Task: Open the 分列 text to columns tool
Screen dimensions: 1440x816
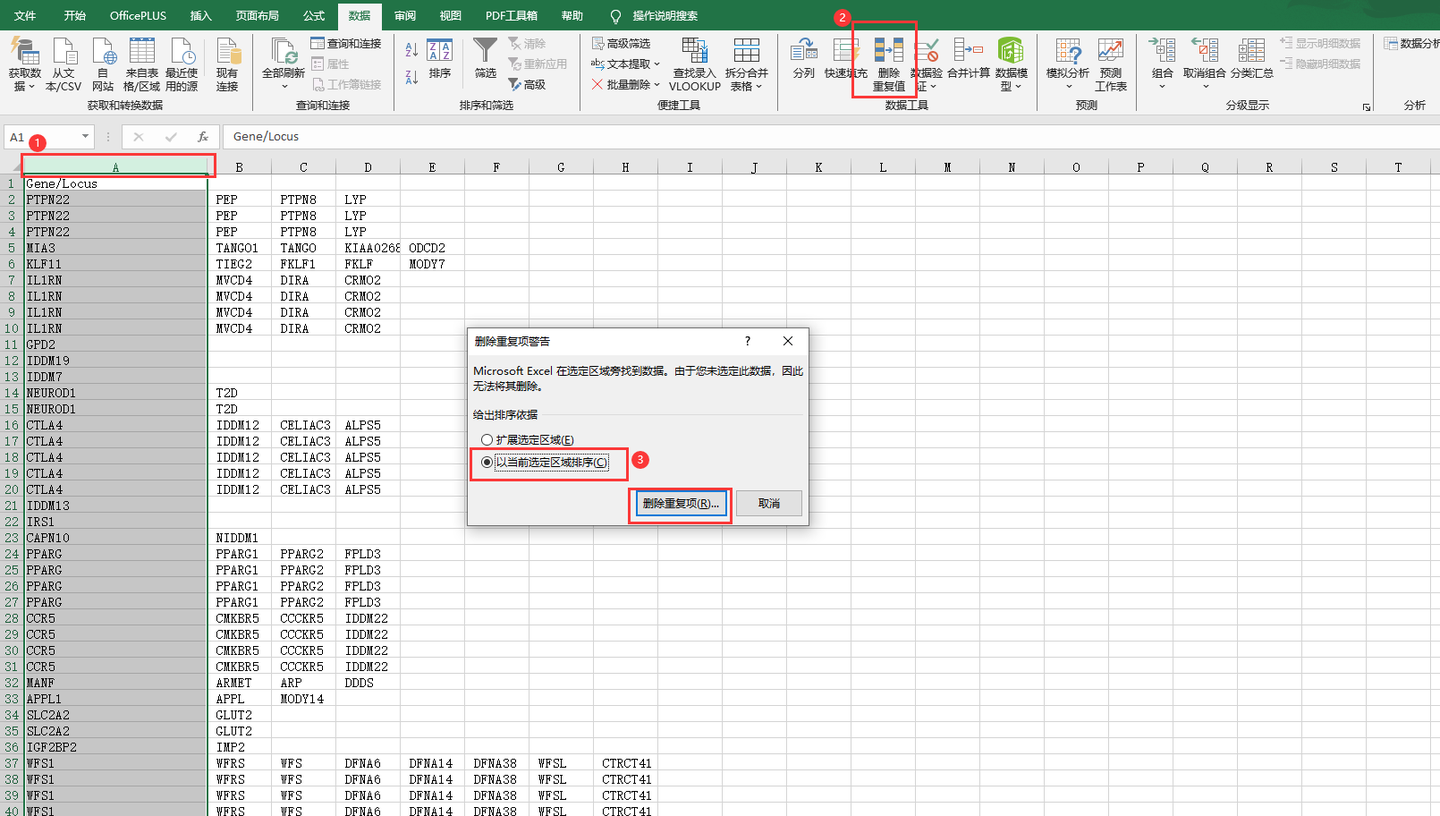Action: pyautogui.click(x=804, y=59)
